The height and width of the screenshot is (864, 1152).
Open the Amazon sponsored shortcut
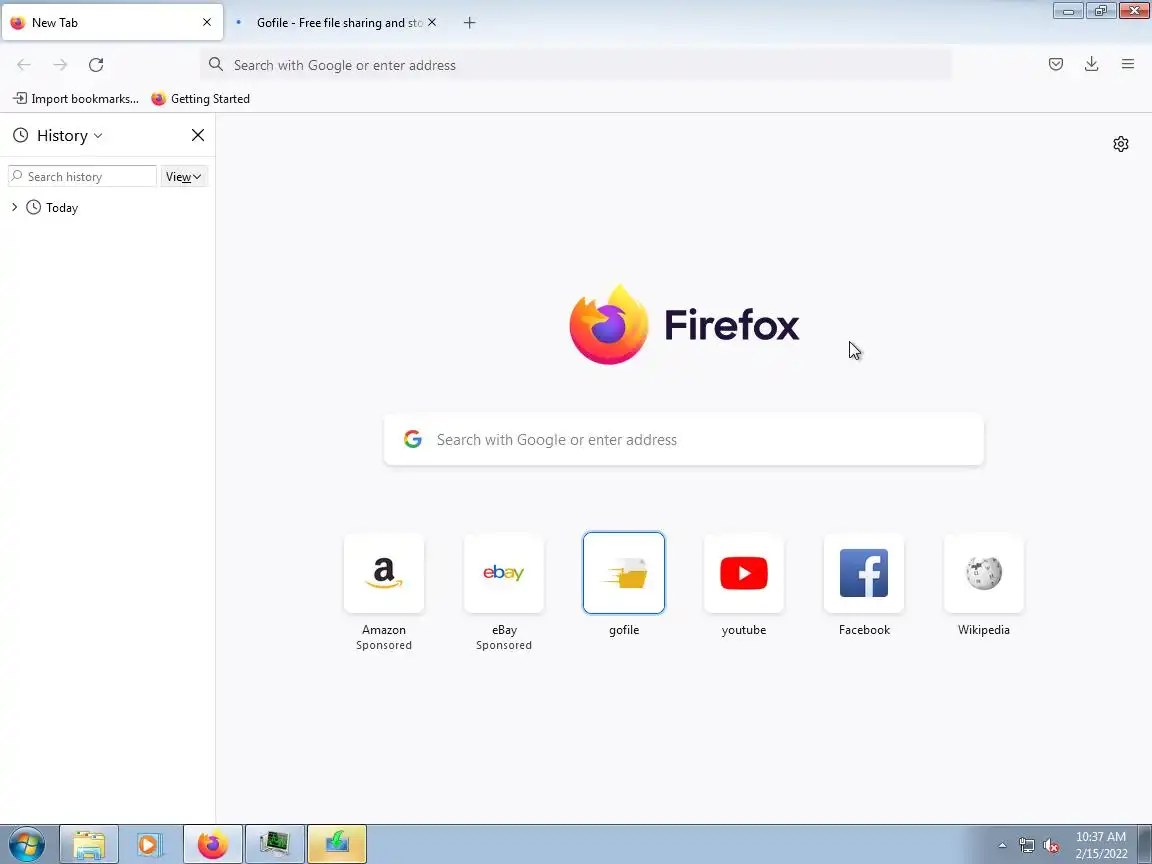[x=384, y=573]
